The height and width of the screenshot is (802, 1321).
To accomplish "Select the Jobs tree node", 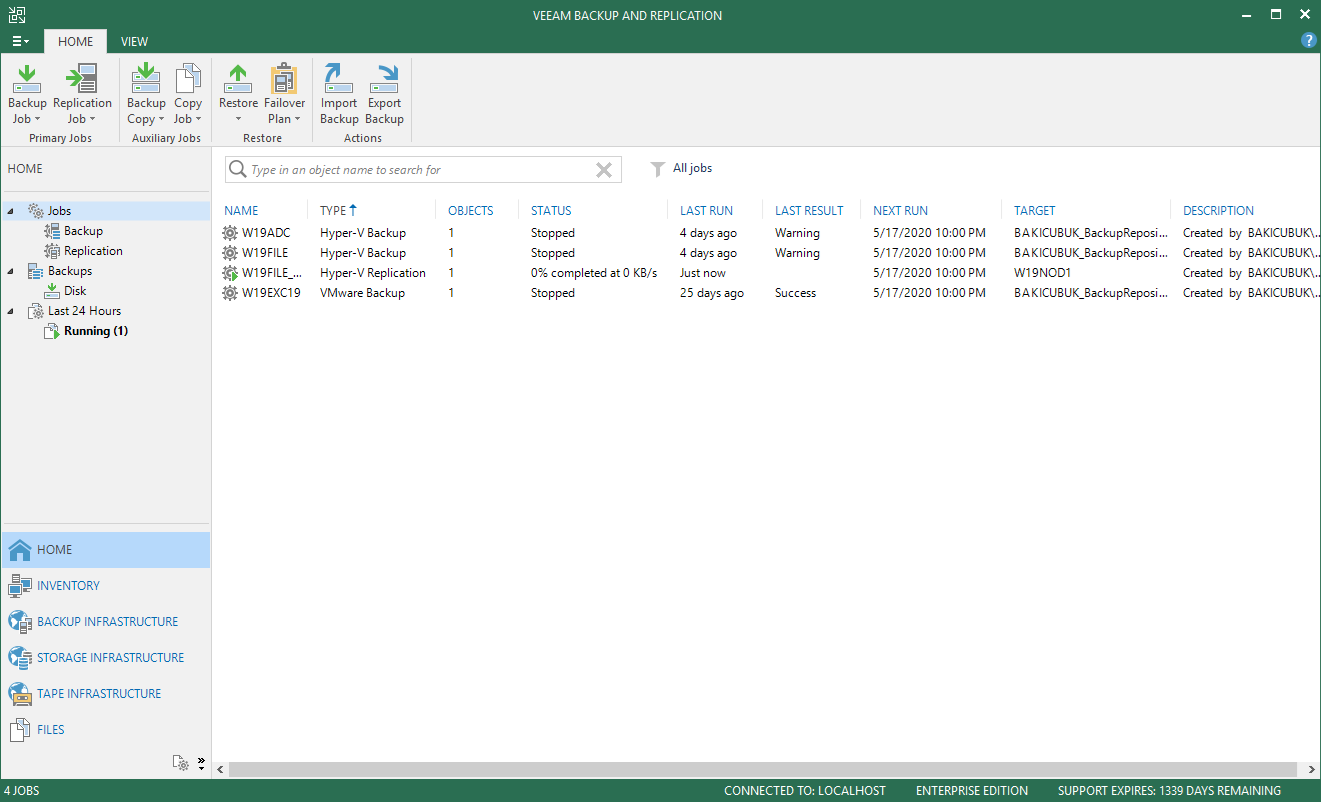I will point(59,211).
